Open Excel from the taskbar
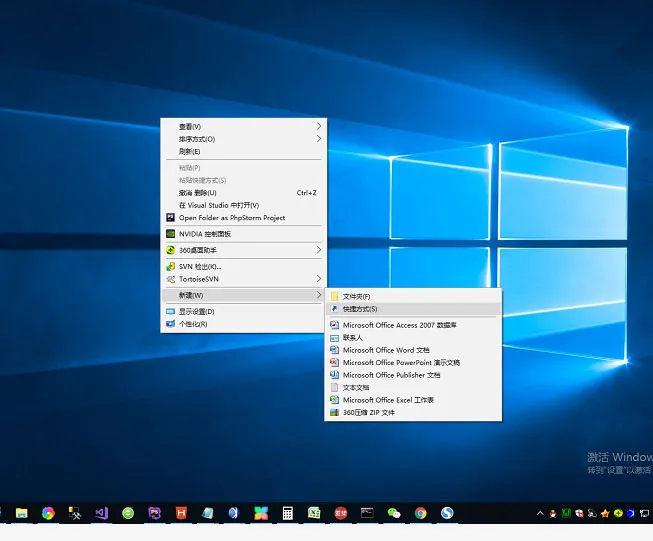Viewport: 653px width, 541px height. click(x=314, y=513)
